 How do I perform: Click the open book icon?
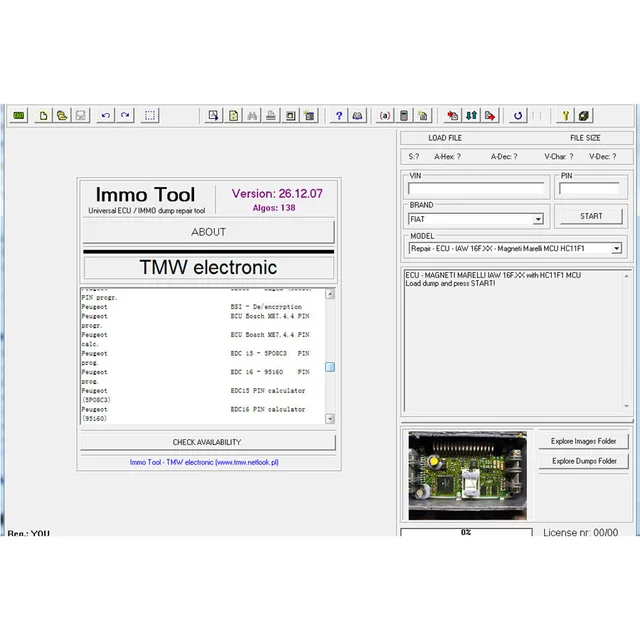pos(358,116)
